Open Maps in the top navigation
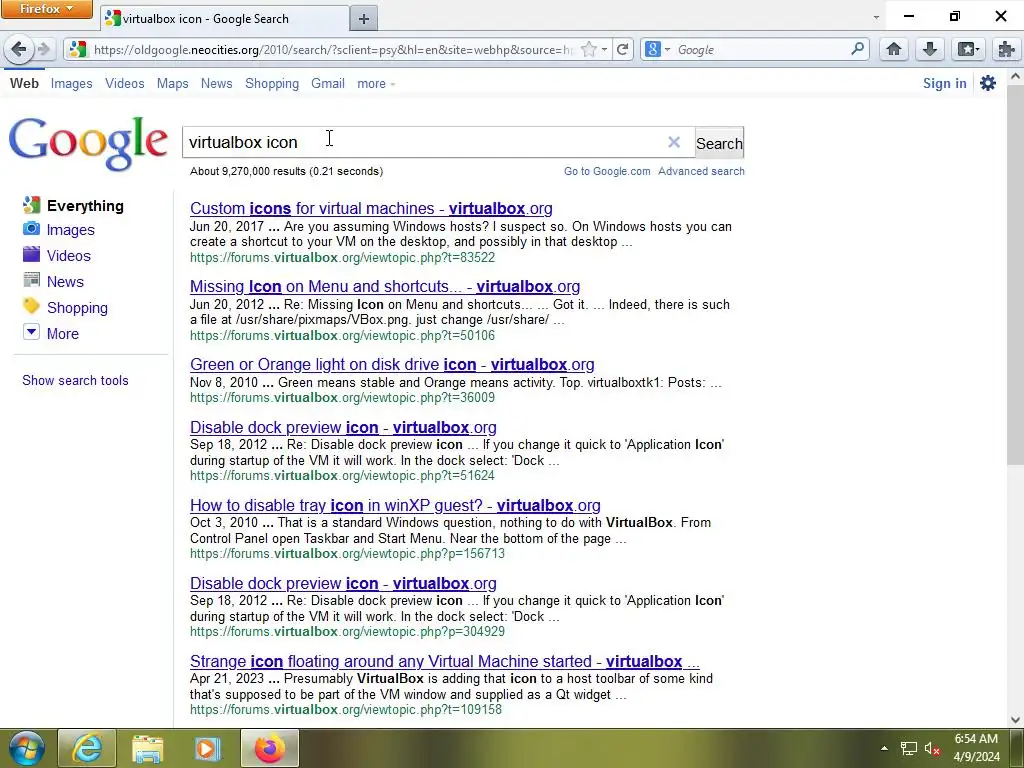The width and height of the screenshot is (1024, 768). pyautogui.click(x=172, y=84)
